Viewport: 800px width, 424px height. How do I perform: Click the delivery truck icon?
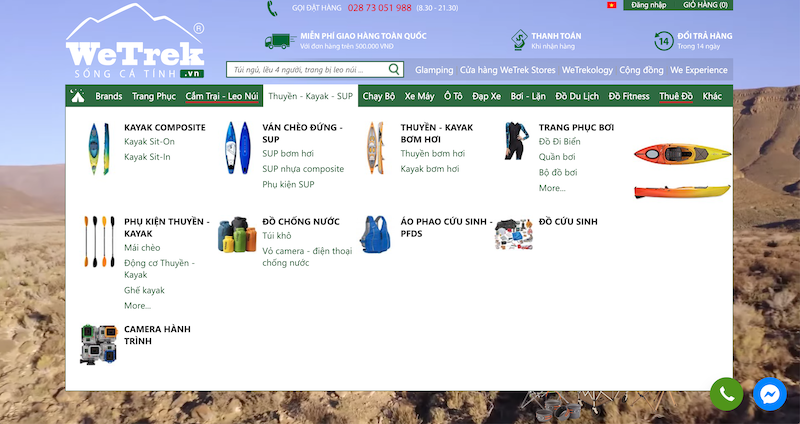click(x=280, y=41)
